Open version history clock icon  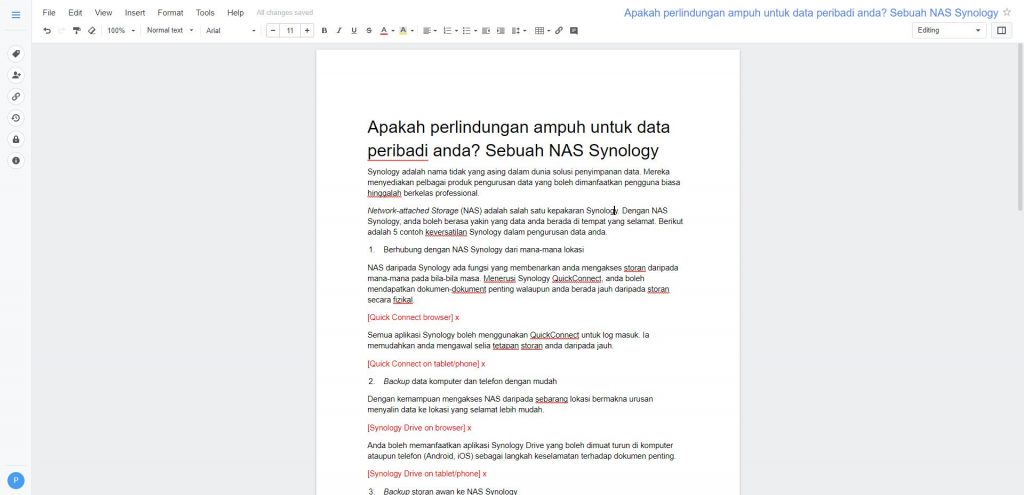point(16,118)
